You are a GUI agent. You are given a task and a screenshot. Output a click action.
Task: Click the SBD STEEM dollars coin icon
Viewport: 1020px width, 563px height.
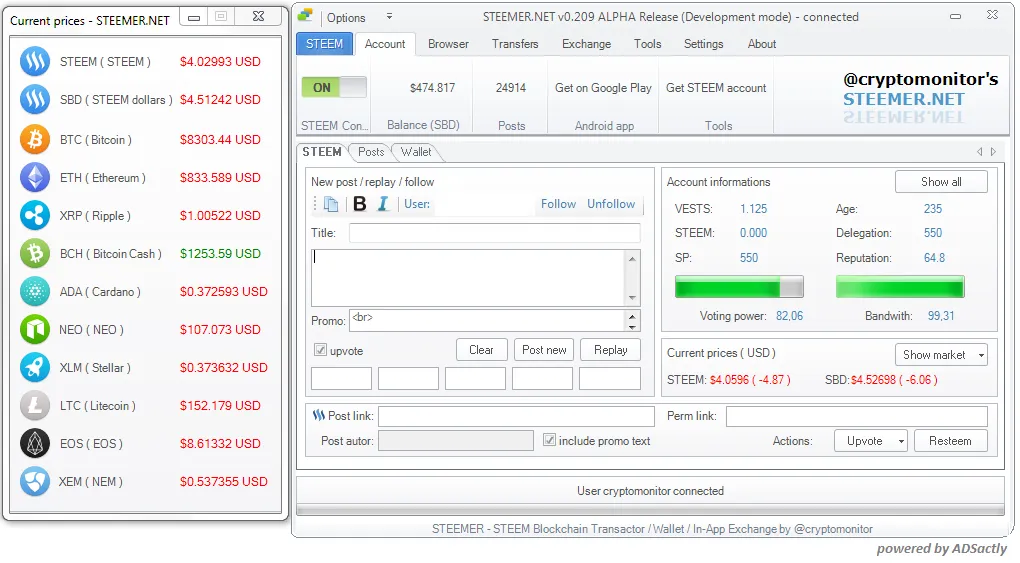[35, 100]
